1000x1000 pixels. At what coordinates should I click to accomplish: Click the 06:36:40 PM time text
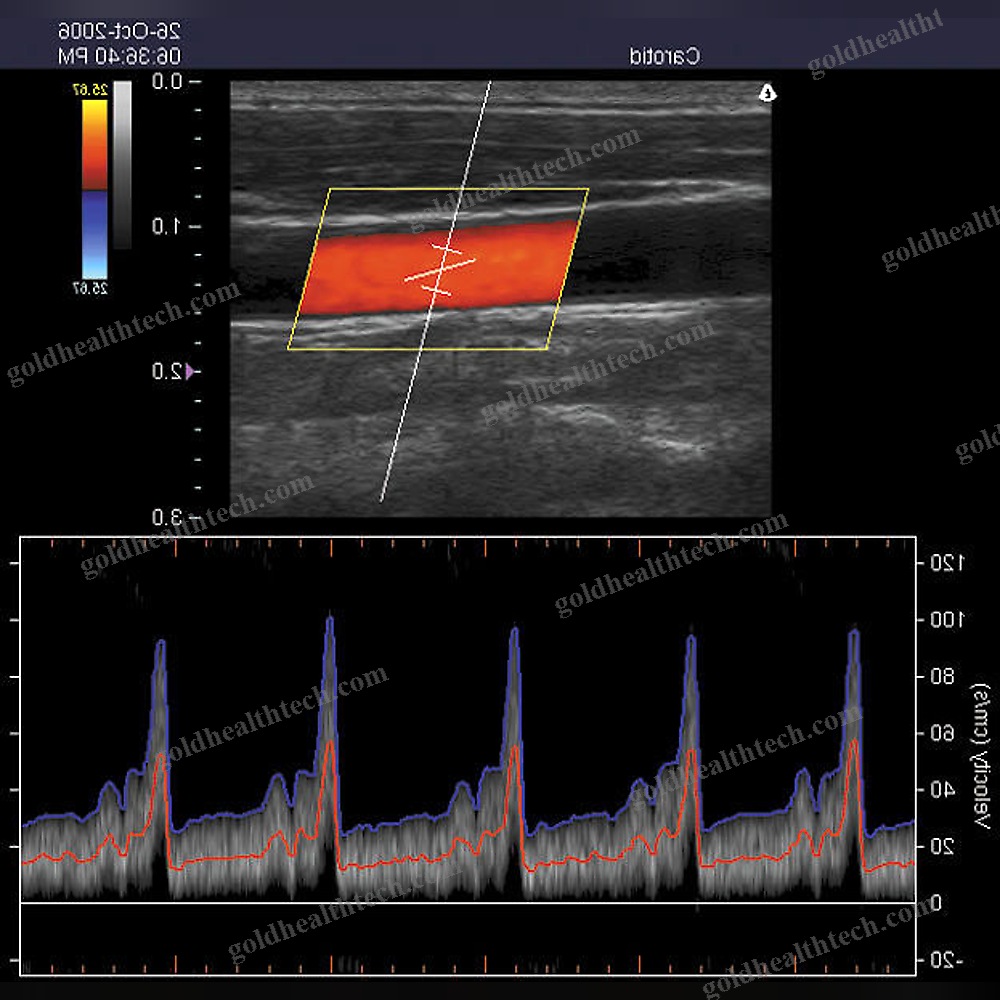(x=119, y=57)
